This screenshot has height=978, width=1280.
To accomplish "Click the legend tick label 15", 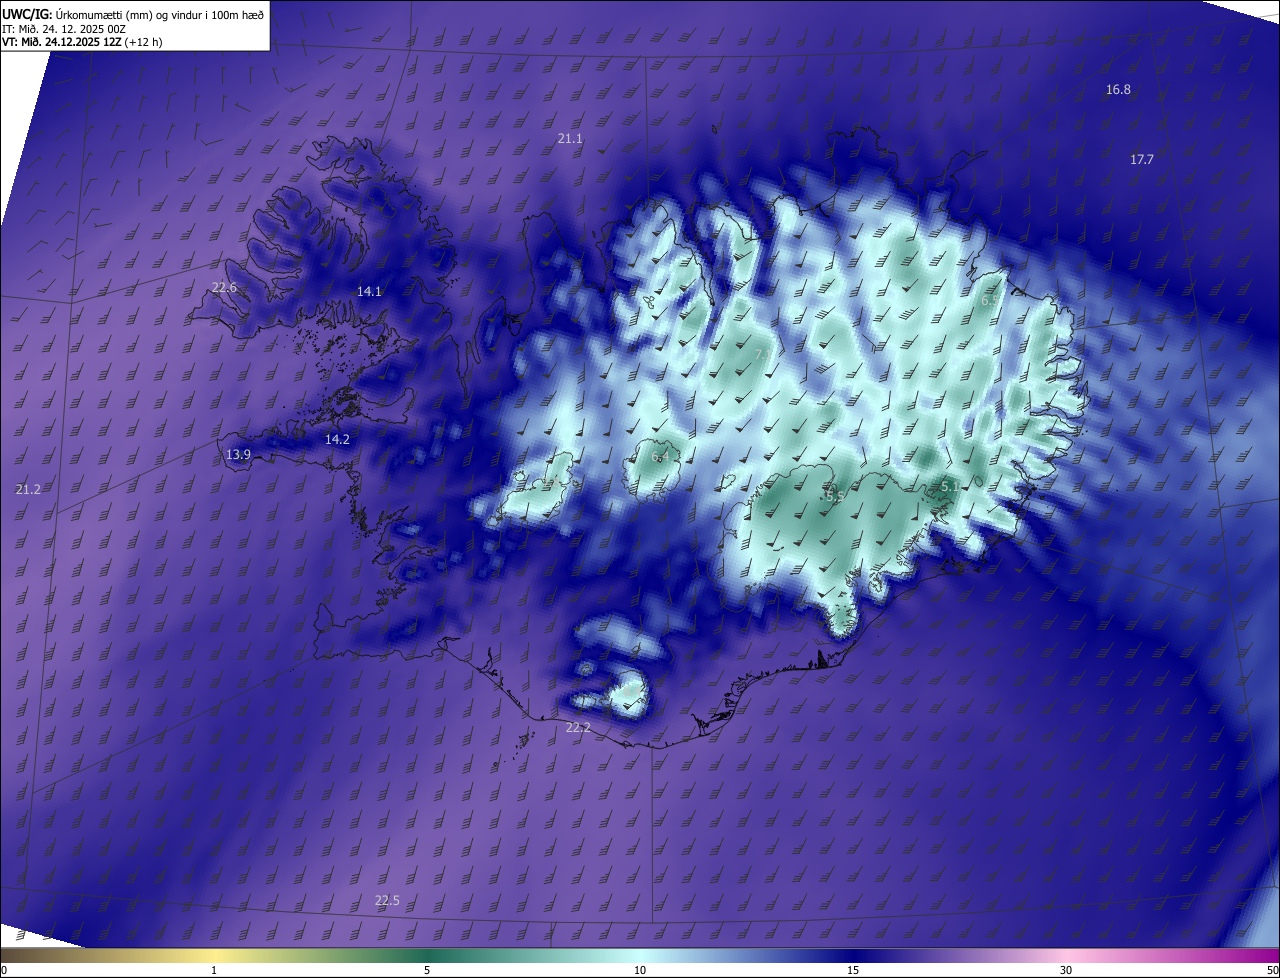I will point(853,971).
